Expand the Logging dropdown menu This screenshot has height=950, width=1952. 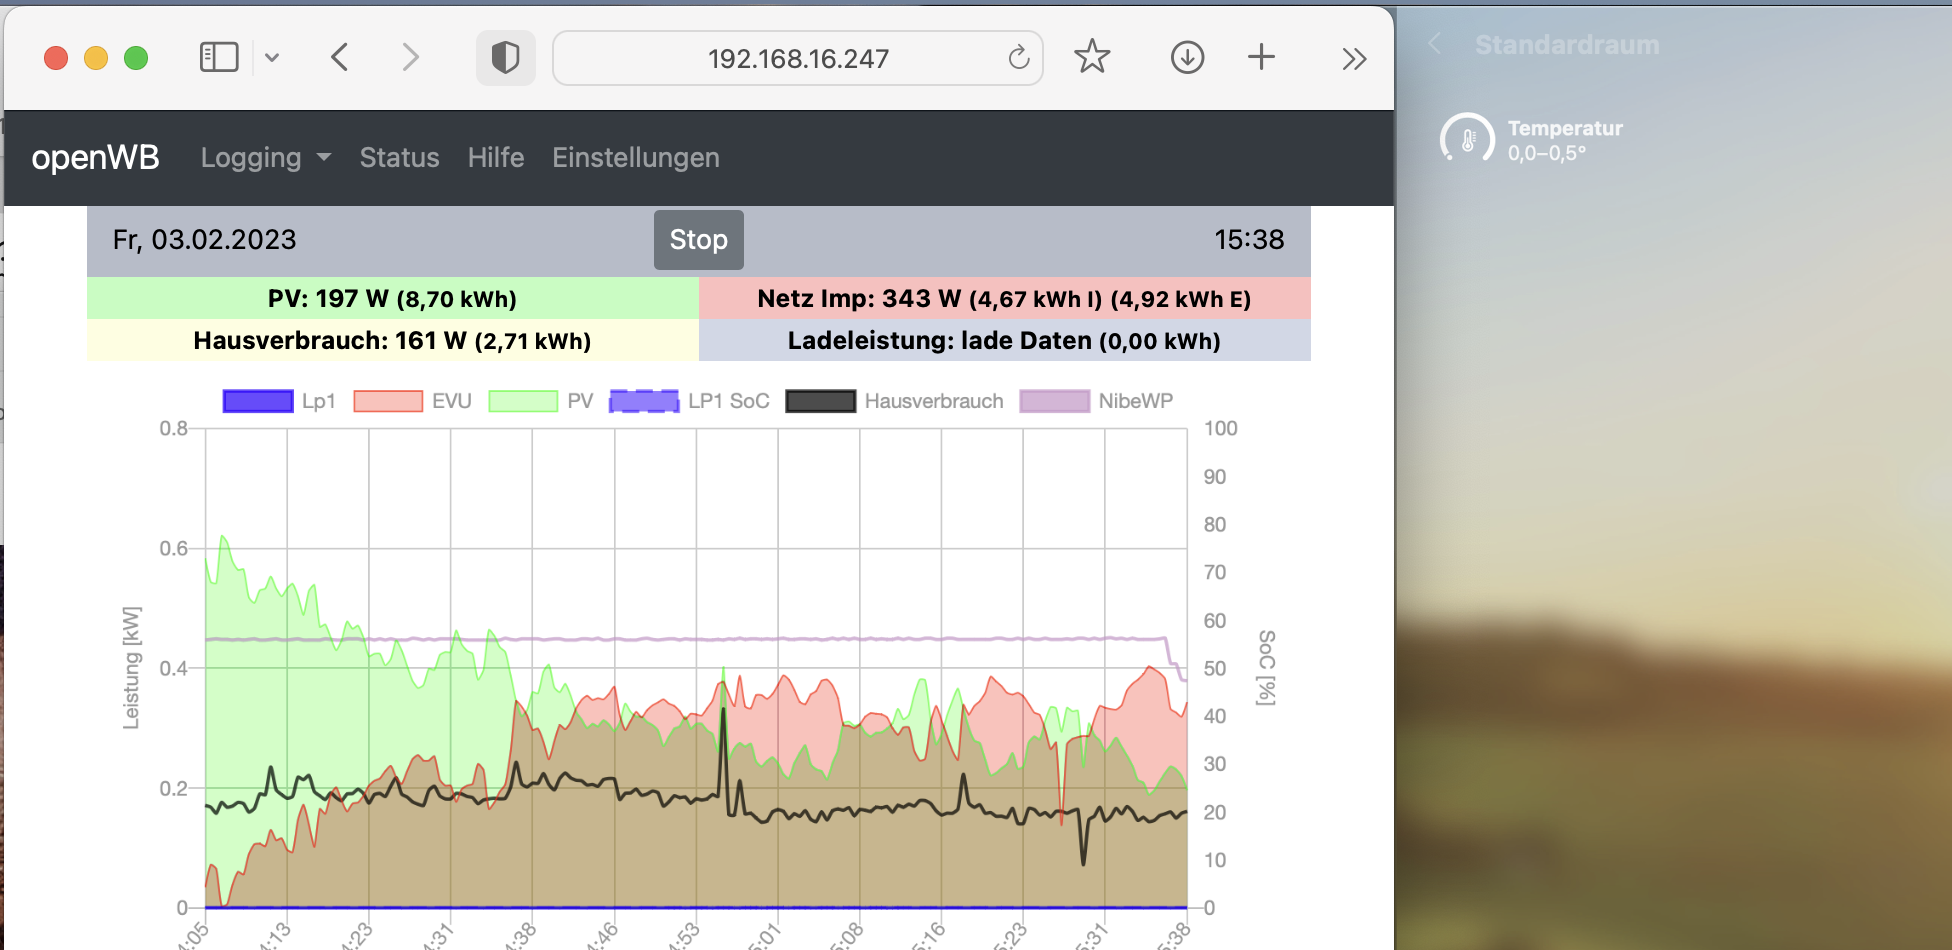pos(265,158)
